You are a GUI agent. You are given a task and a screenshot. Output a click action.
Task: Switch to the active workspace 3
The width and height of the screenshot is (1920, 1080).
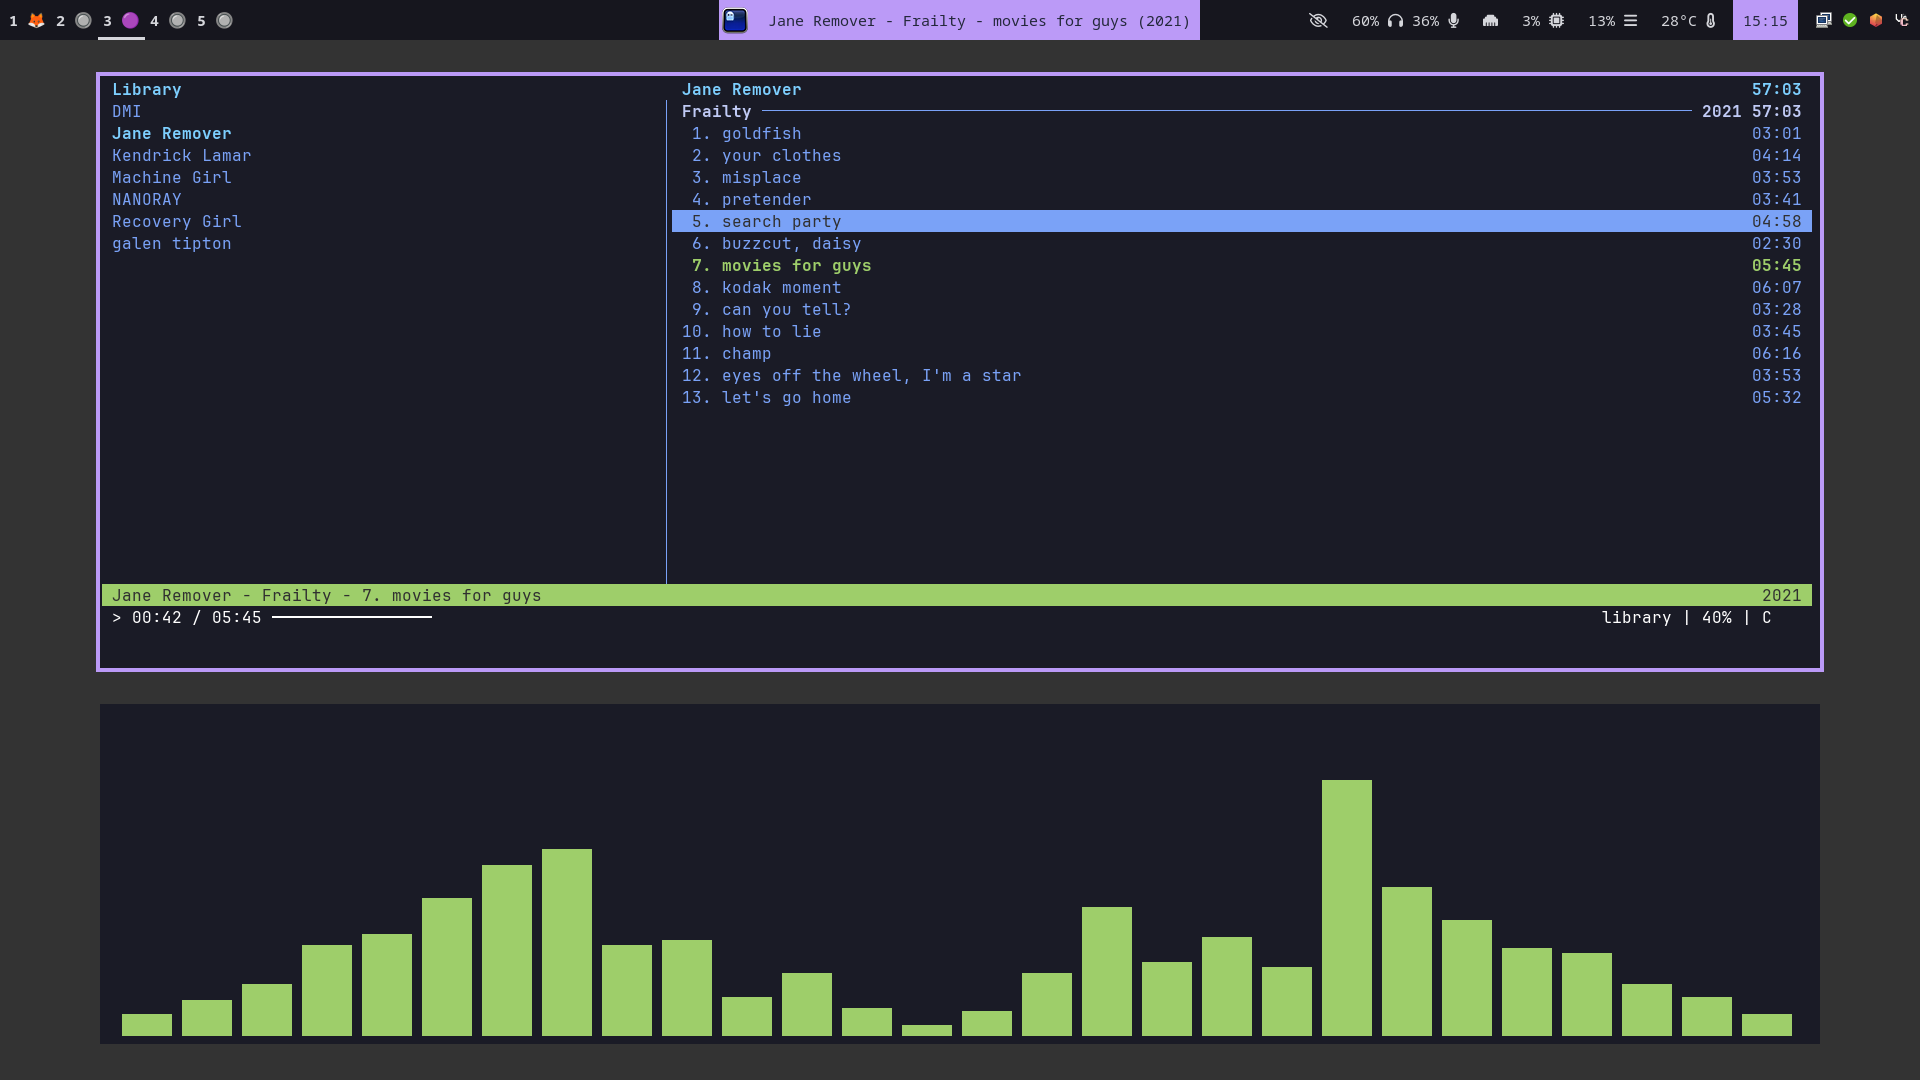point(121,20)
